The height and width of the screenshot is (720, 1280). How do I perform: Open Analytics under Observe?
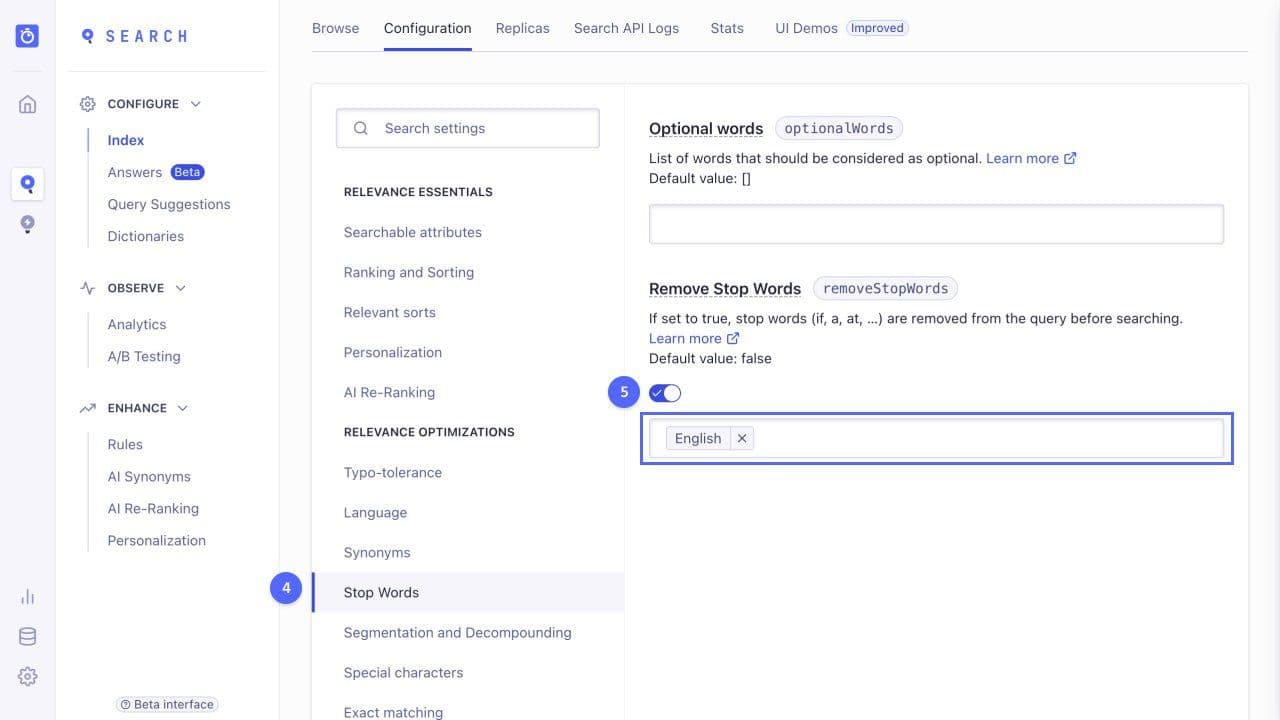pos(137,324)
